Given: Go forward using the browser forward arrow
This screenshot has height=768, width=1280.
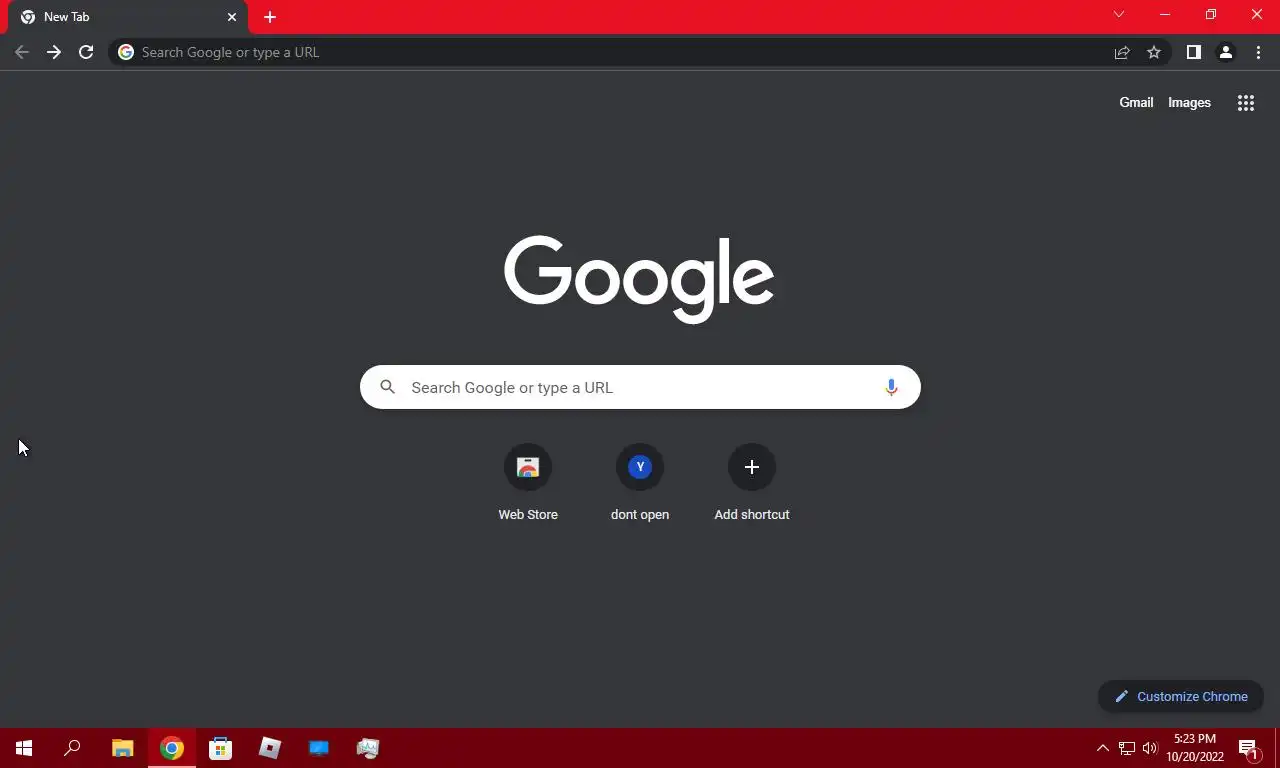Looking at the screenshot, I should click(54, 52).
